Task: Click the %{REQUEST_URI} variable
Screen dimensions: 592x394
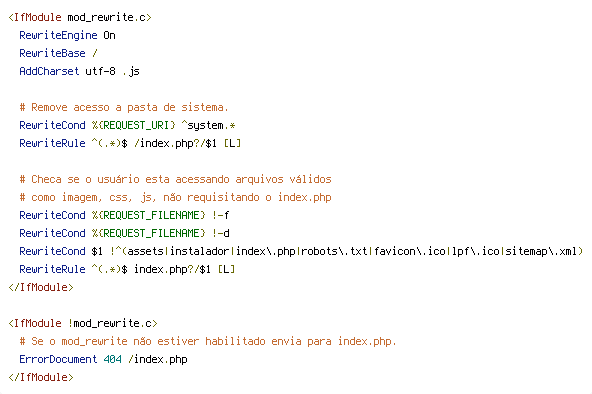Action: tap(133, 125)
